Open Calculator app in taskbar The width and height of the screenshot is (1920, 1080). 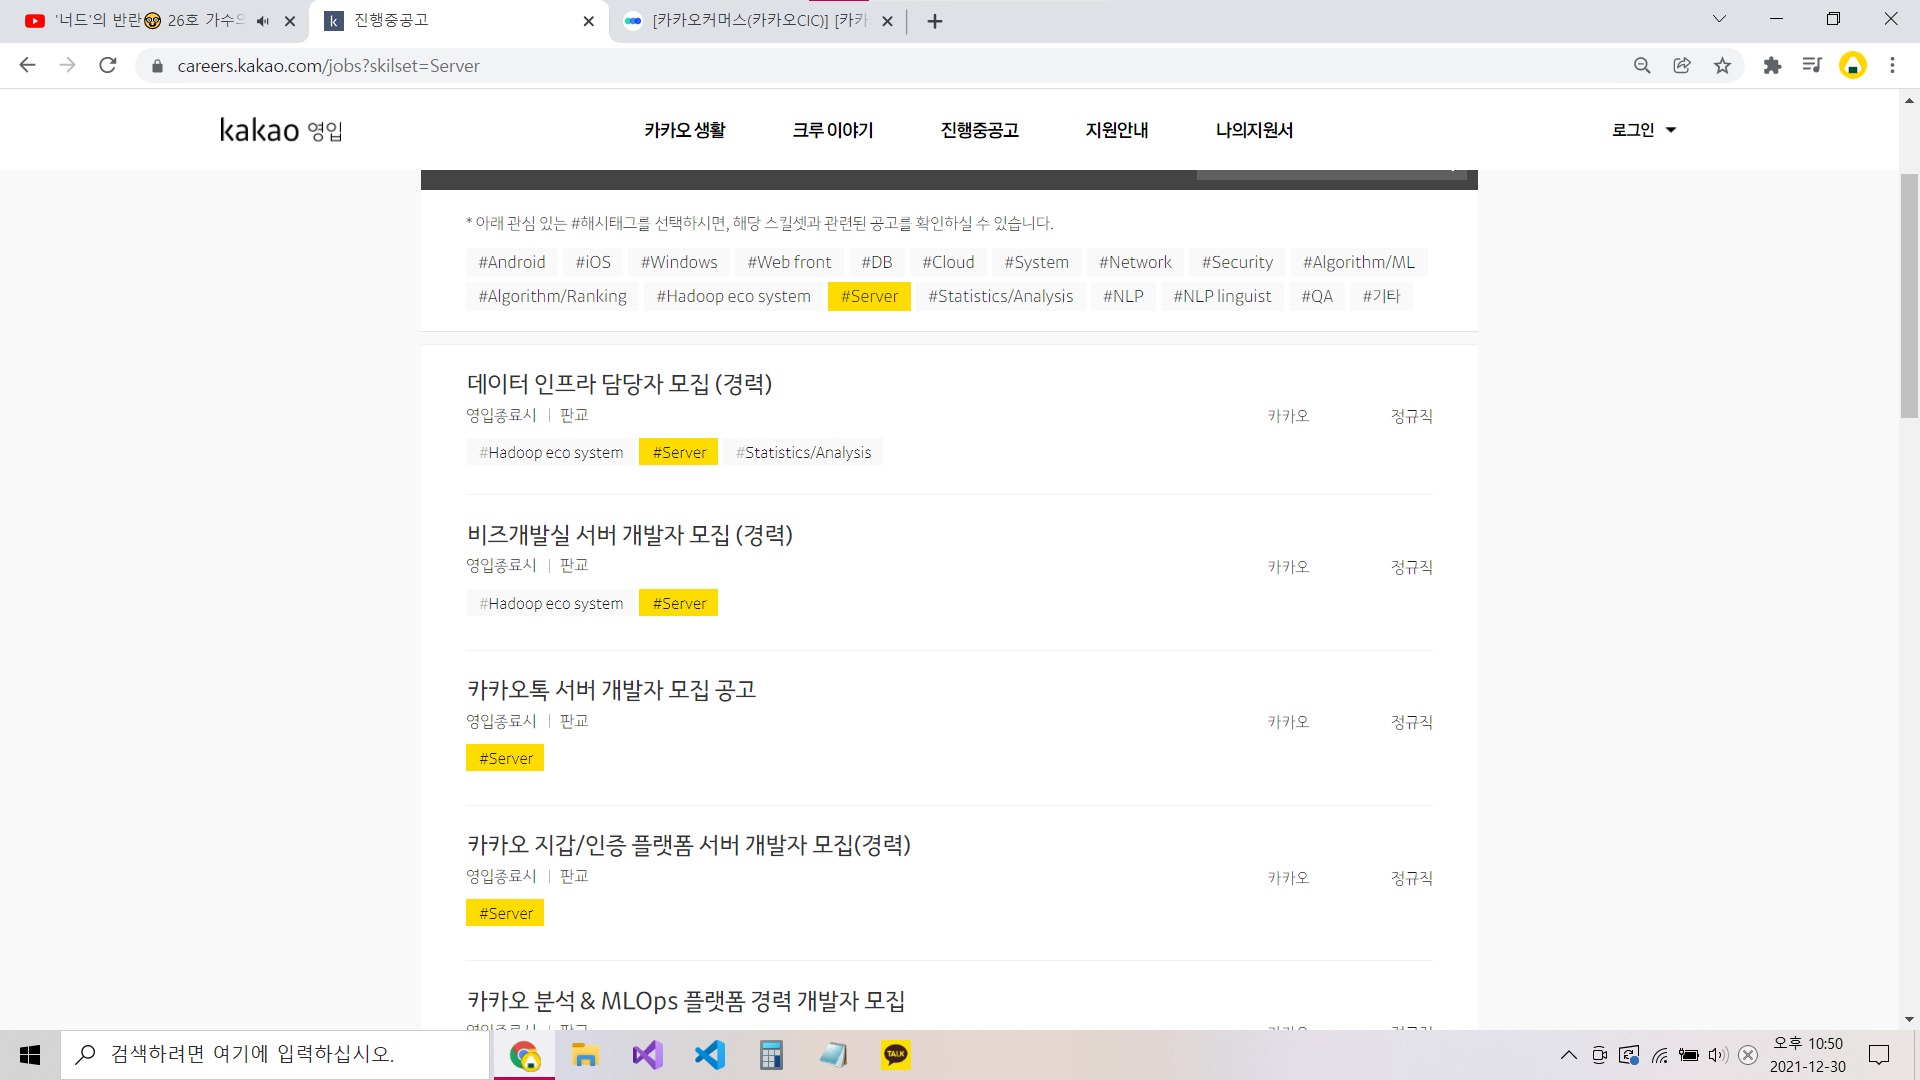coord(771,1055)
